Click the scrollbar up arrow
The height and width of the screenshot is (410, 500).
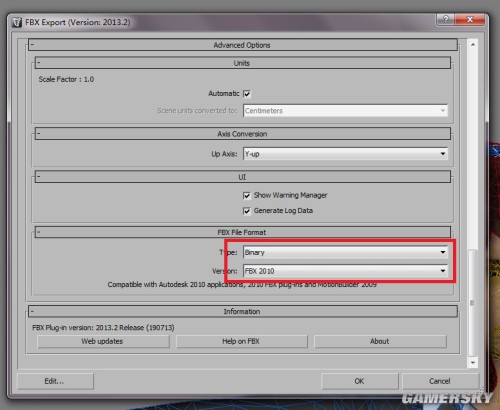(x=473, y=44)
